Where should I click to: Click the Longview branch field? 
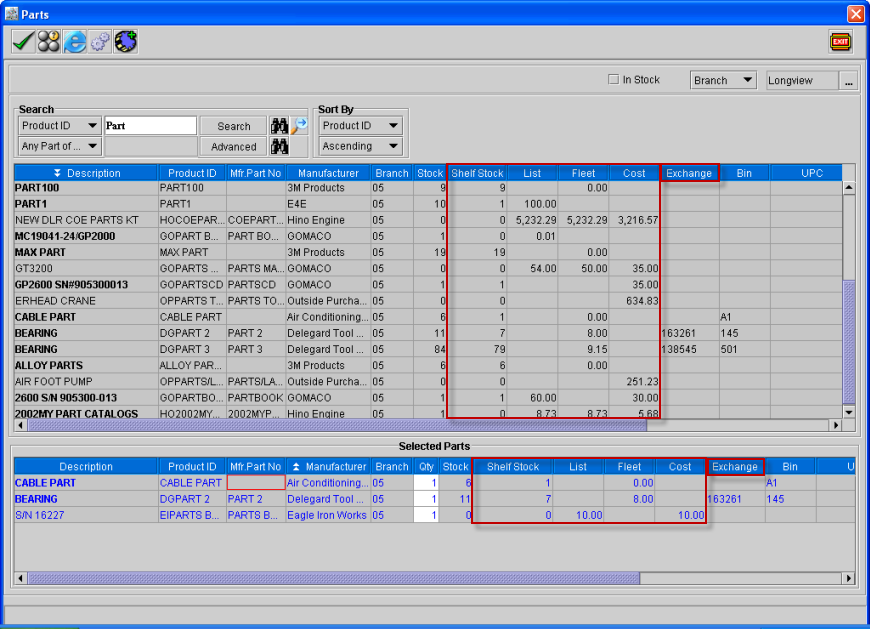pos(802,80)
